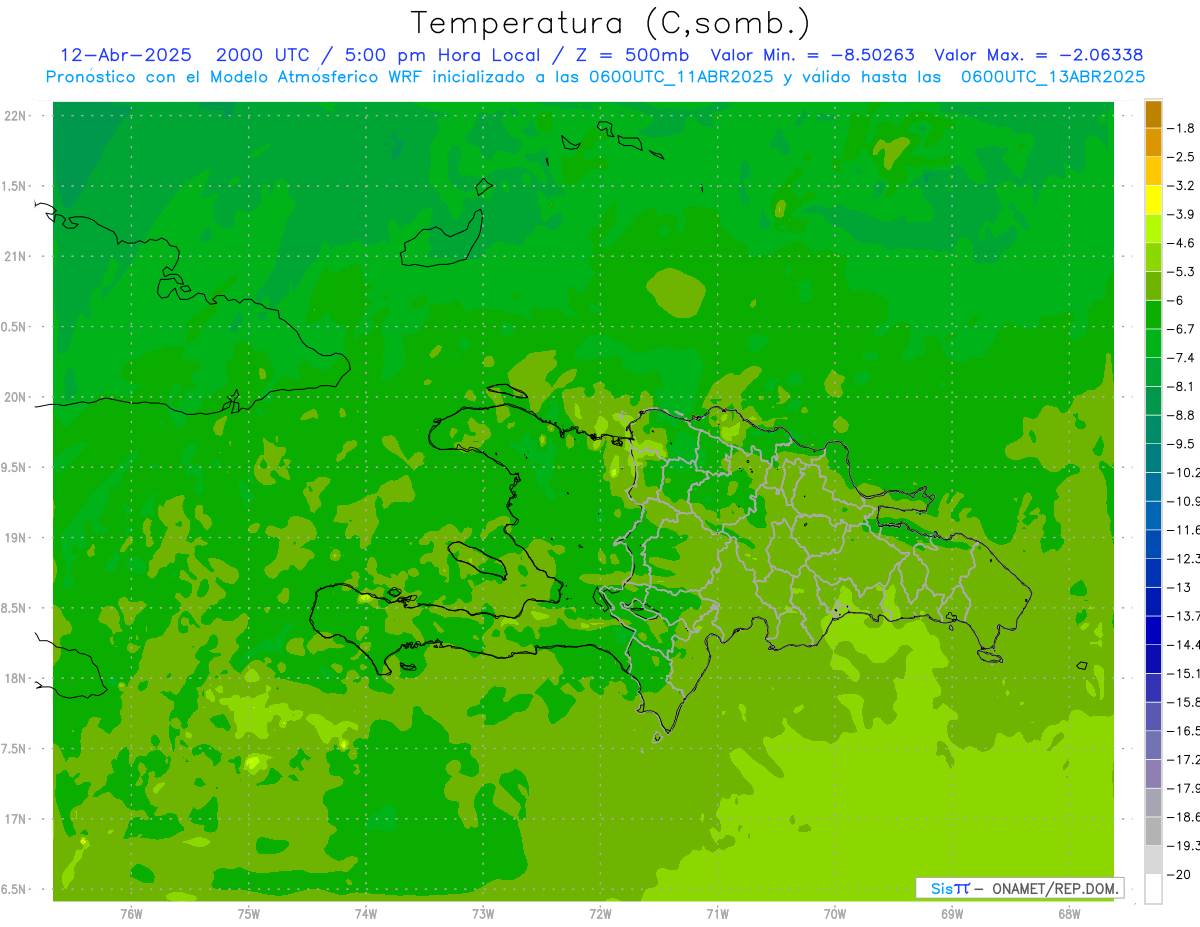Screen dimensions: 1200x927
Task: Click the -3.9 colorbar value label
Action: [x=1183, y=214]
